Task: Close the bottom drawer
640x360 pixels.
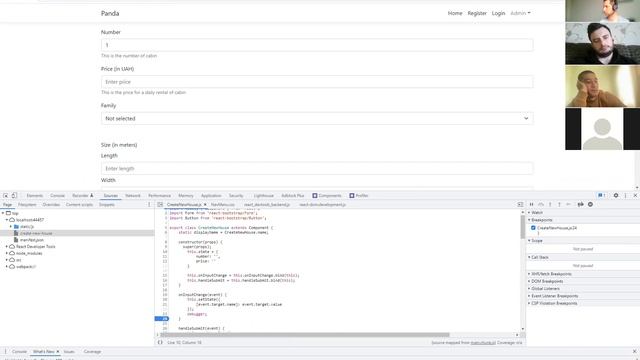Action: (x=635, y=351)
